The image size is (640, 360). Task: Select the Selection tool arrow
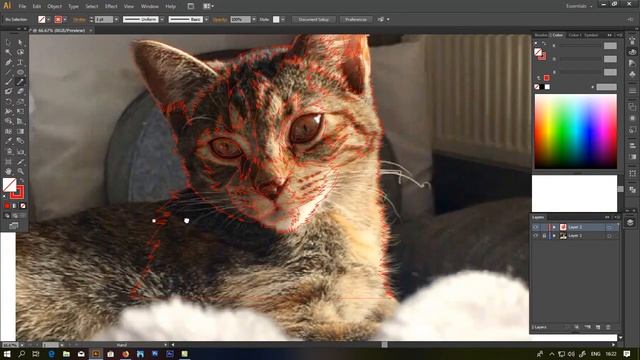click(8, 42)
